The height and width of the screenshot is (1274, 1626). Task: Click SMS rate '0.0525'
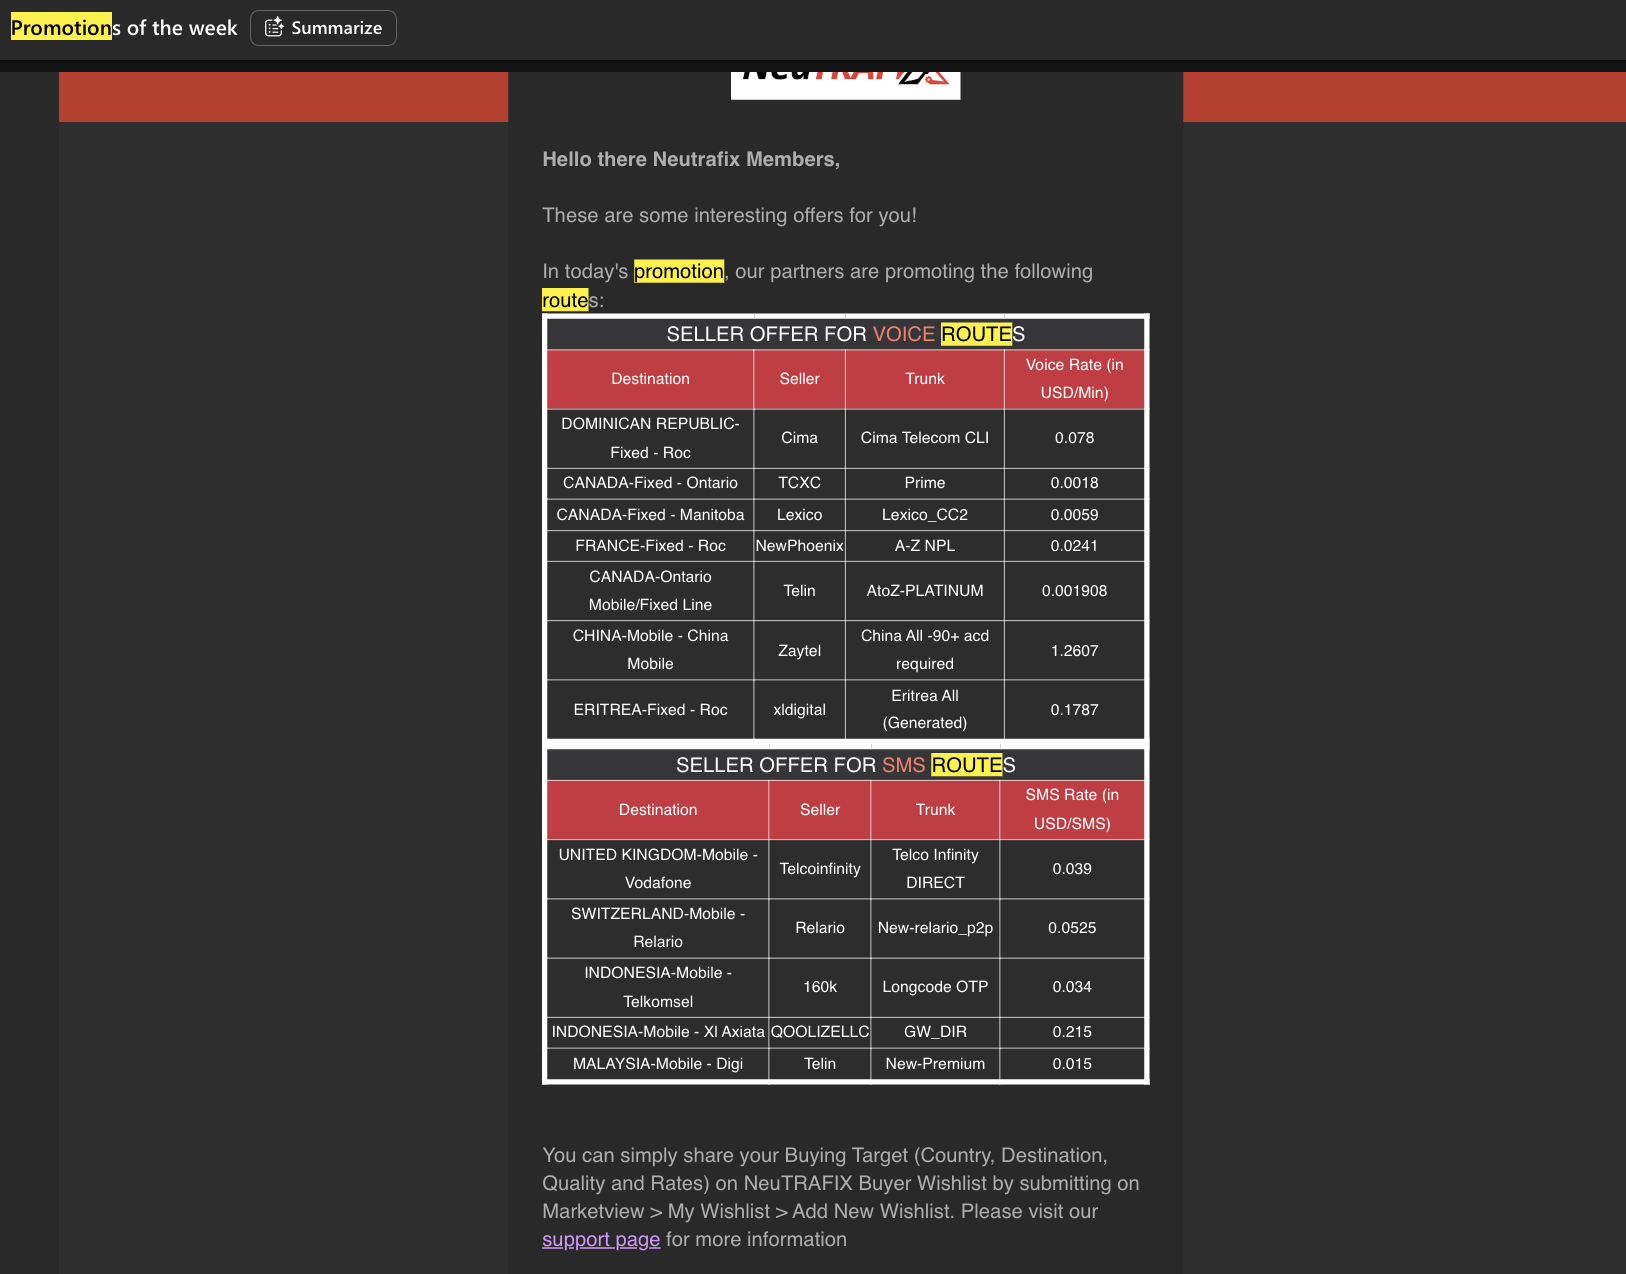[1072, 928]
